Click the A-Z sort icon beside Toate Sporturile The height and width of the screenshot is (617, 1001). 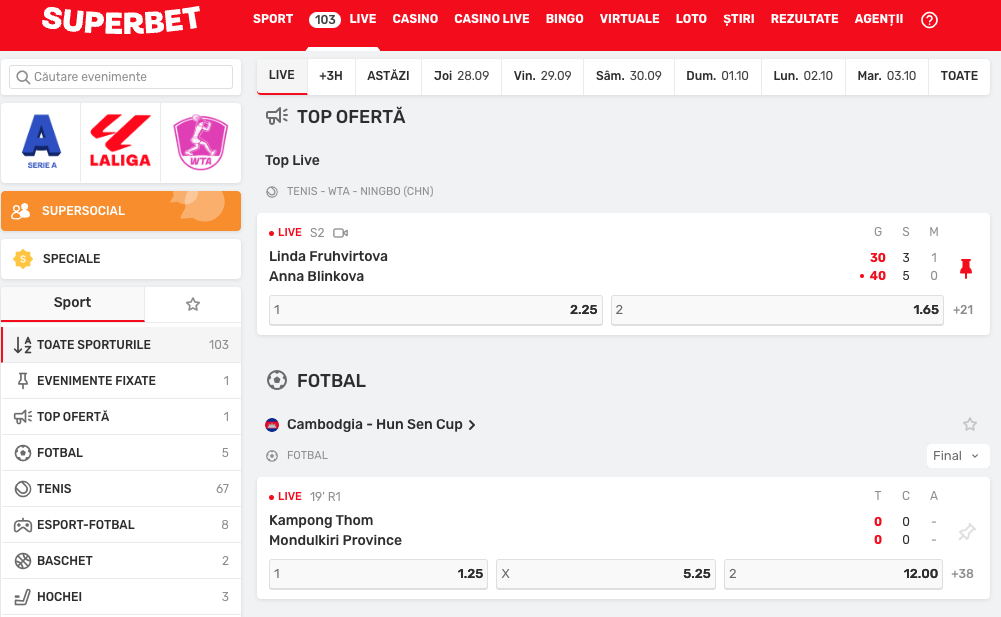[22, 345]
